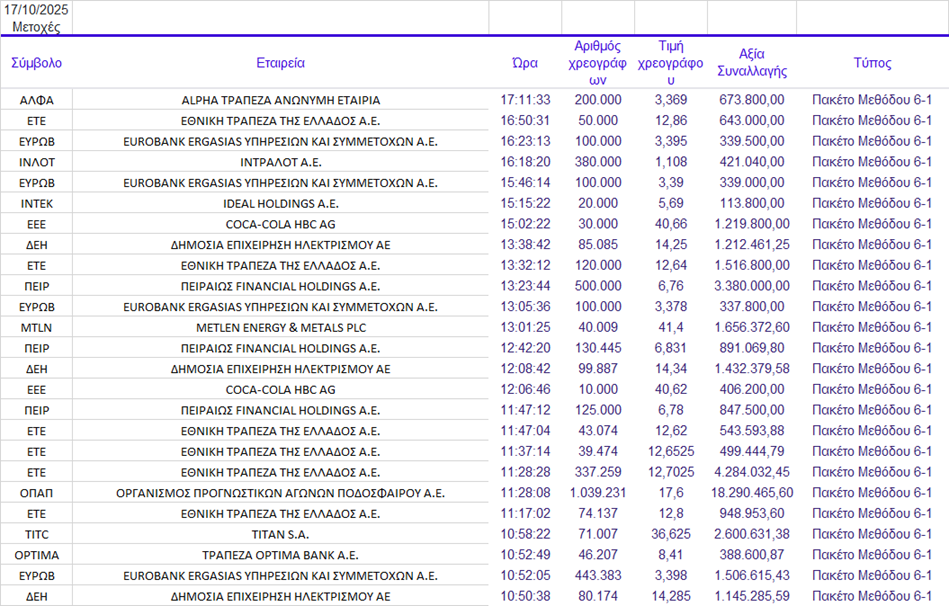Viewport: 949px width, 606px height.
Task: Click the ΙΝΛΟΤ symbol cell
Action: (x=36, y=162)
